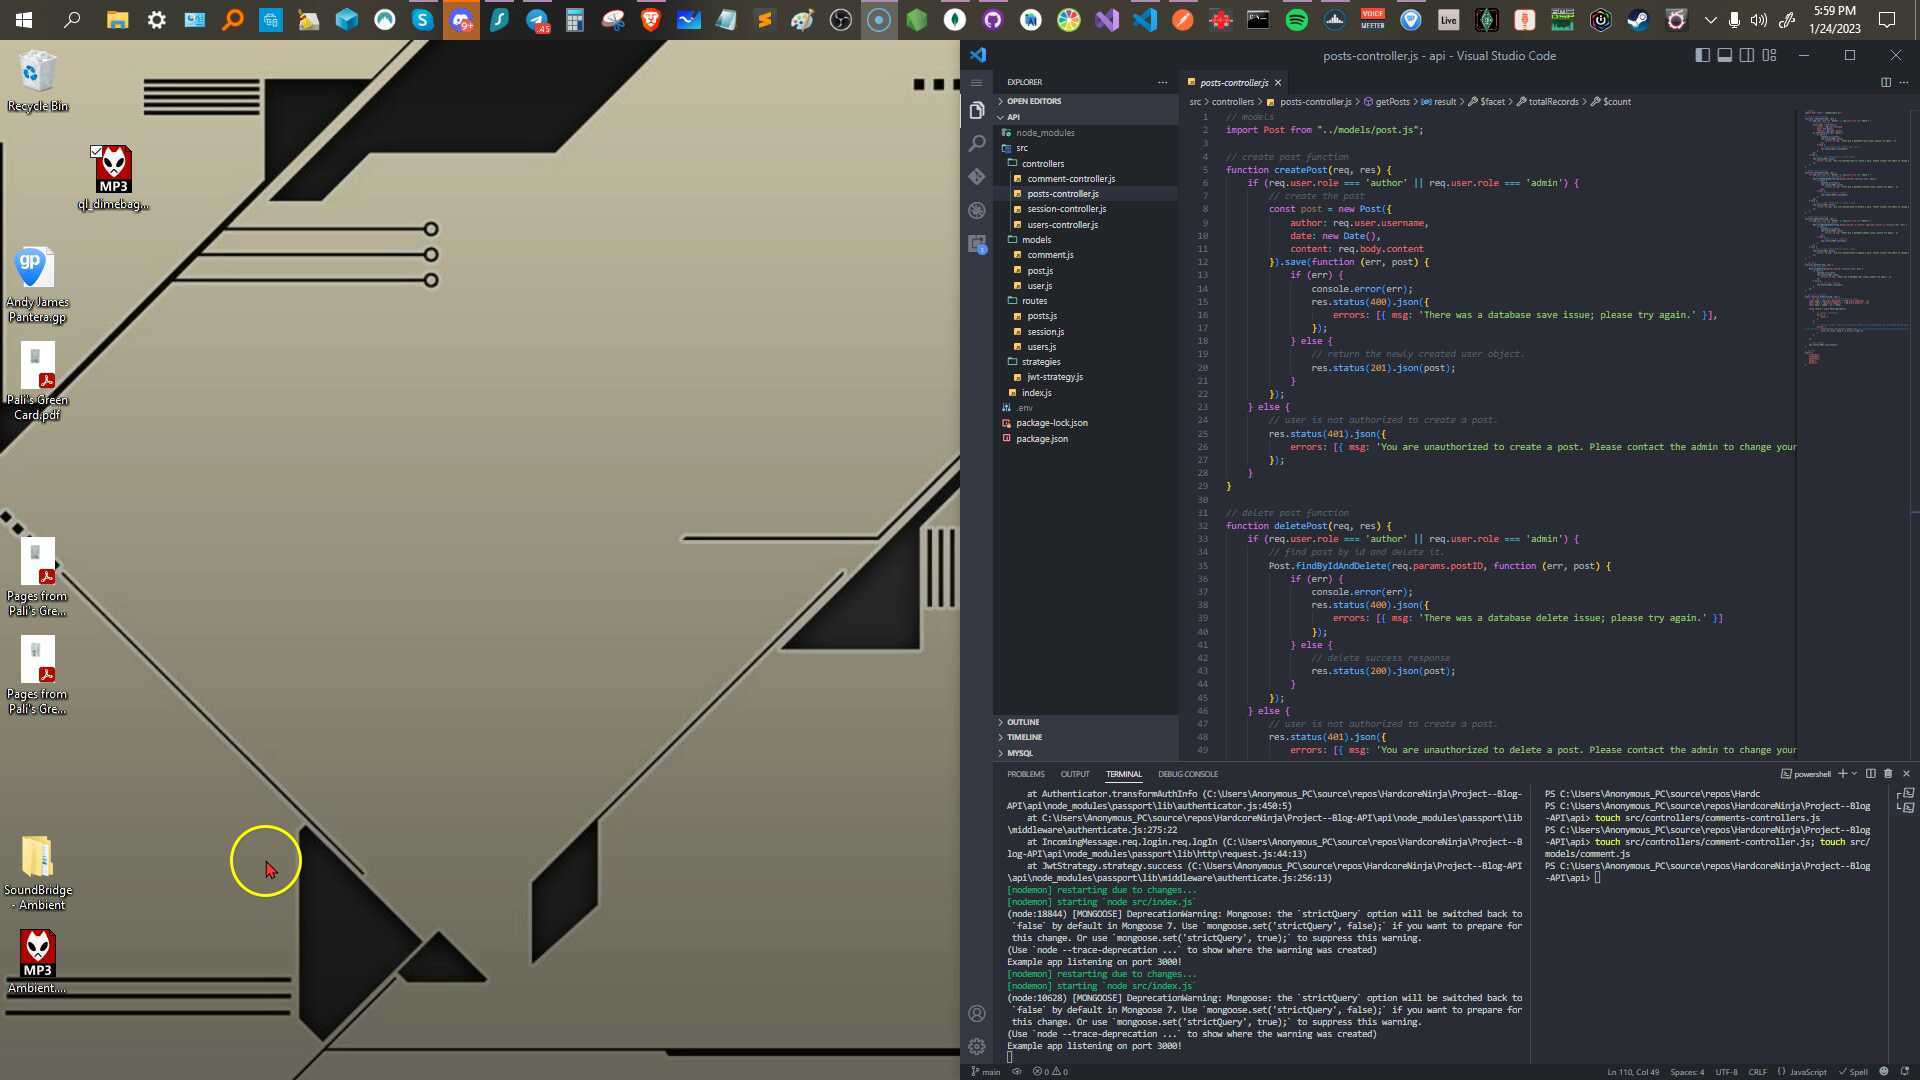Open the new terminal launch profile dropdown
The image size is (1920, 1080).
coord(1855,773)
